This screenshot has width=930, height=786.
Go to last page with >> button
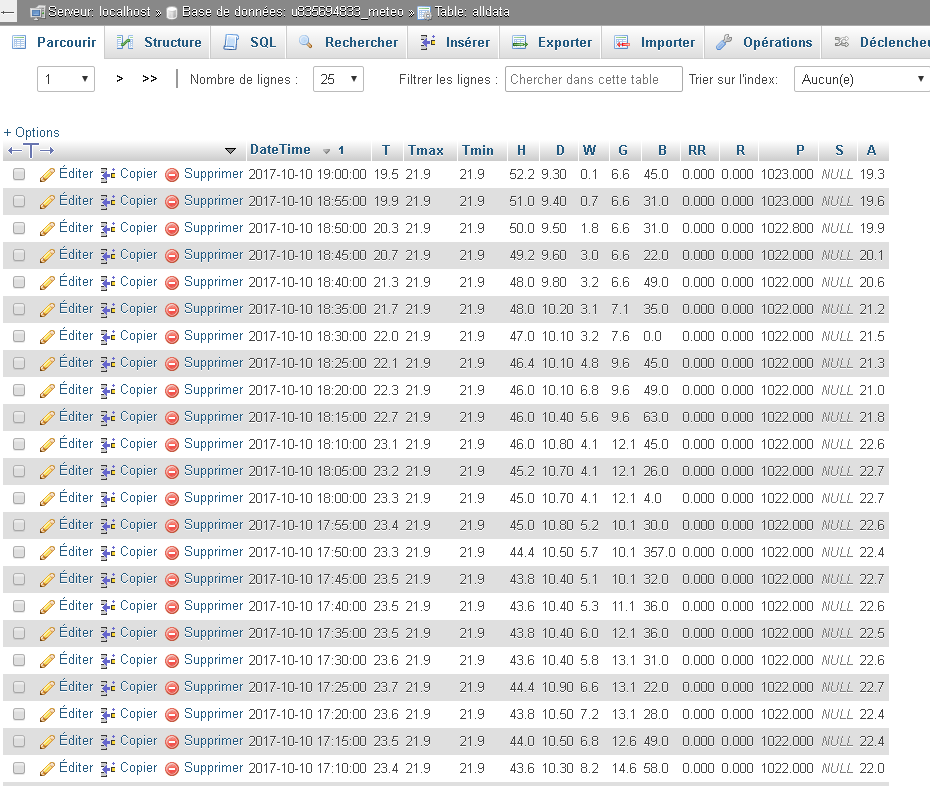[150, 79]
